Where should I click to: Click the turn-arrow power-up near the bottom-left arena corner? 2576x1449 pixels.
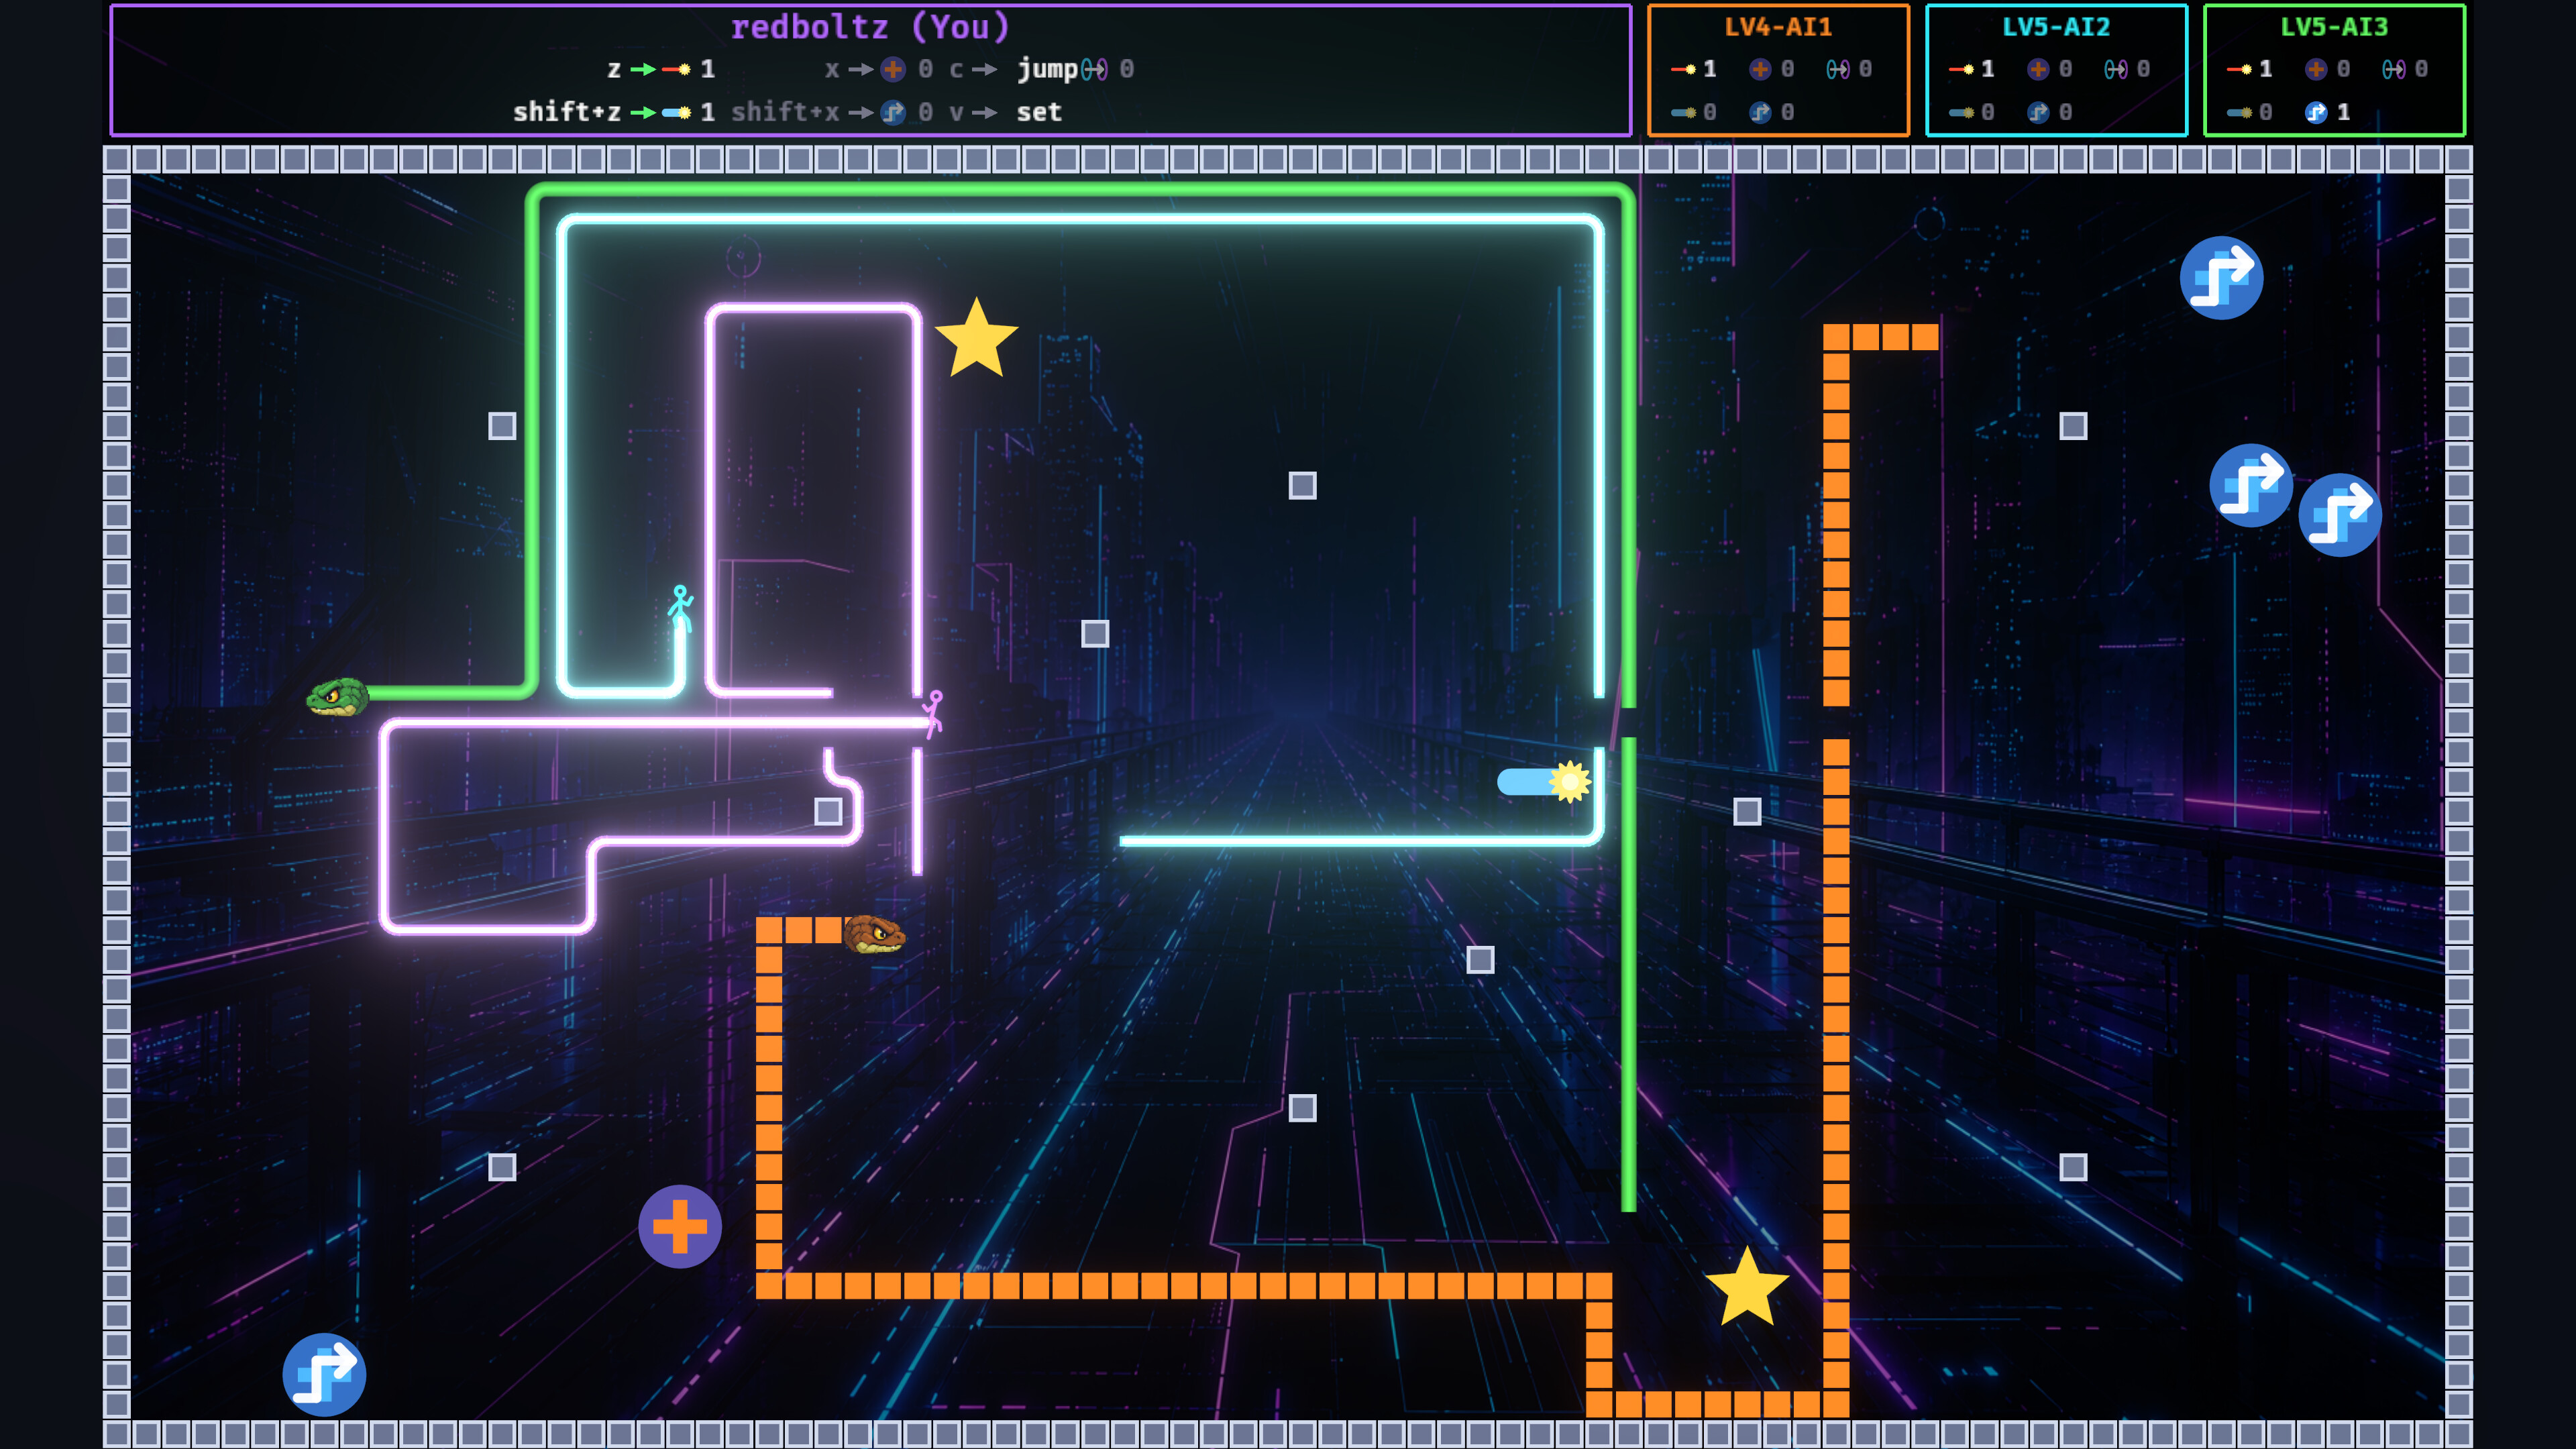point(324,1375)
